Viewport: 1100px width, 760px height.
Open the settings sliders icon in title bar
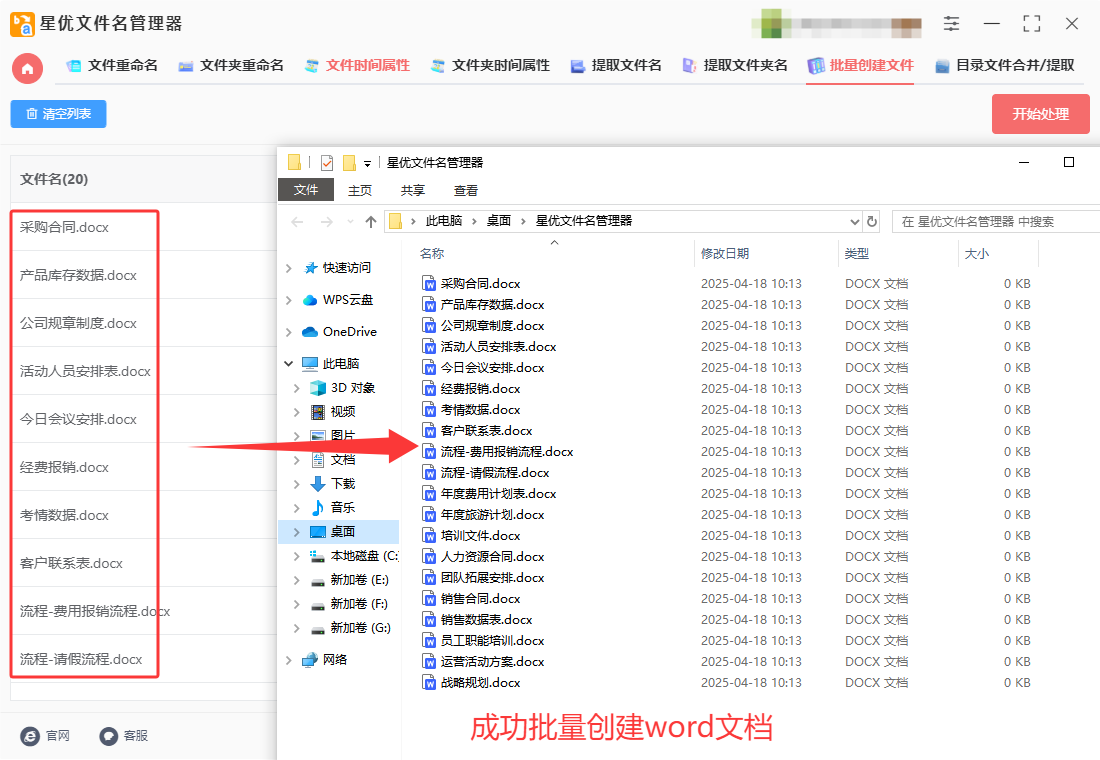tap(951, 24)
